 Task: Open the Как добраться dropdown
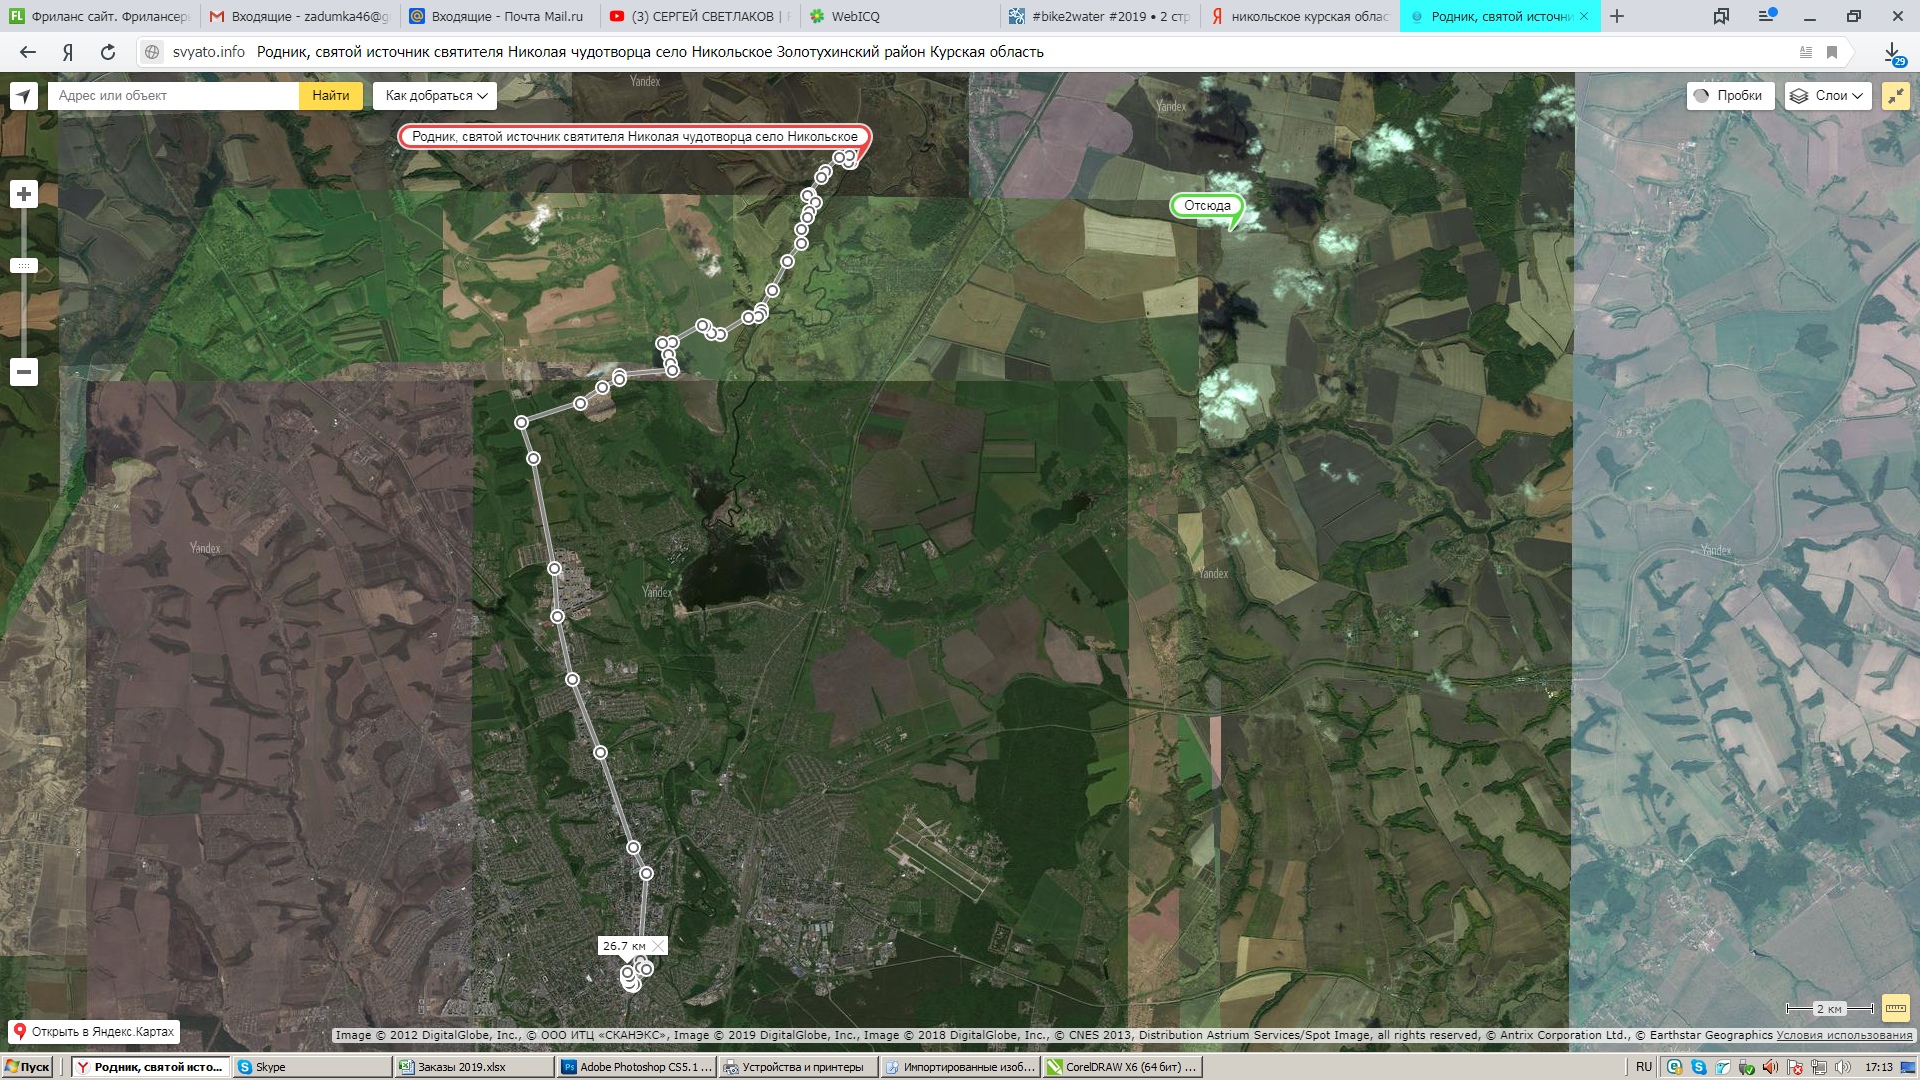pyautogui.click(x=435, y=96)
